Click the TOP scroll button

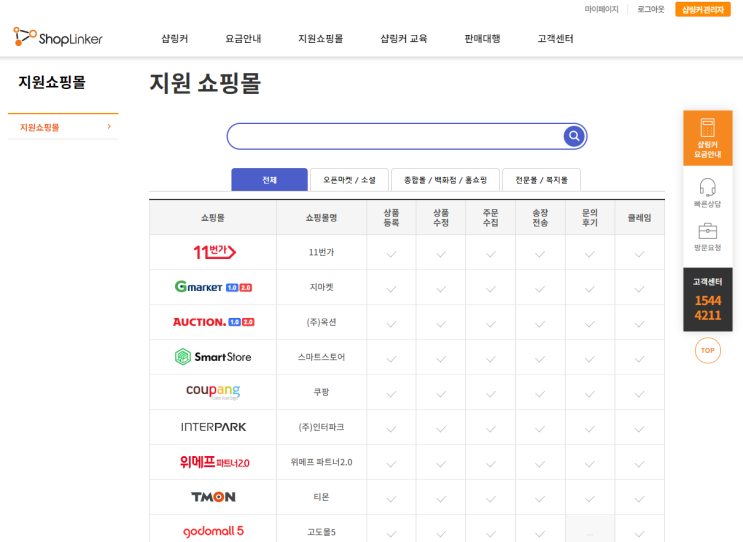707,351
